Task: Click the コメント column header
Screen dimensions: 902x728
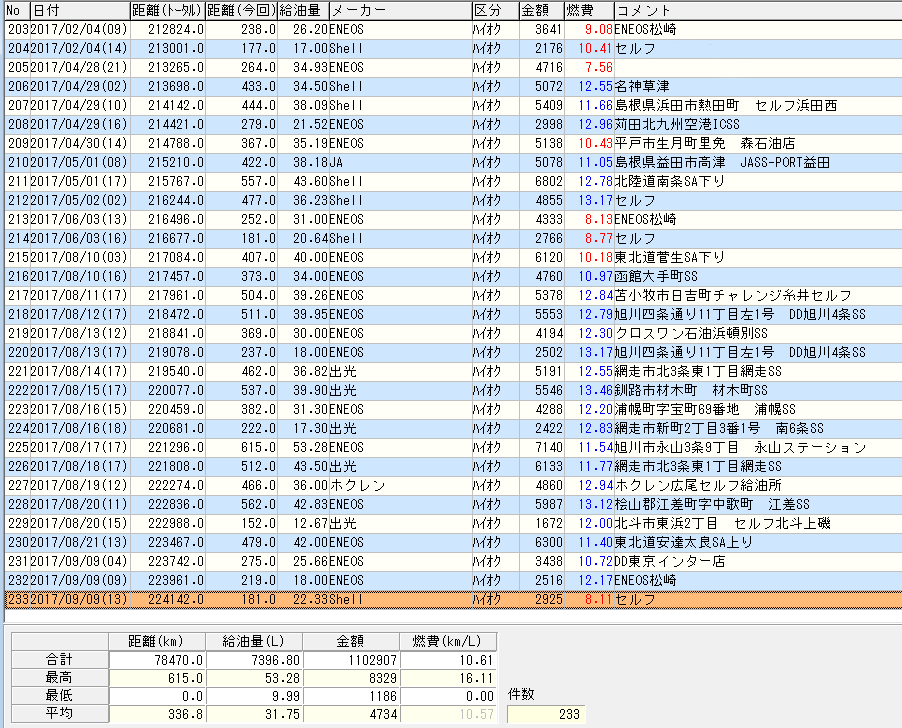Action: tap(758, 10)
